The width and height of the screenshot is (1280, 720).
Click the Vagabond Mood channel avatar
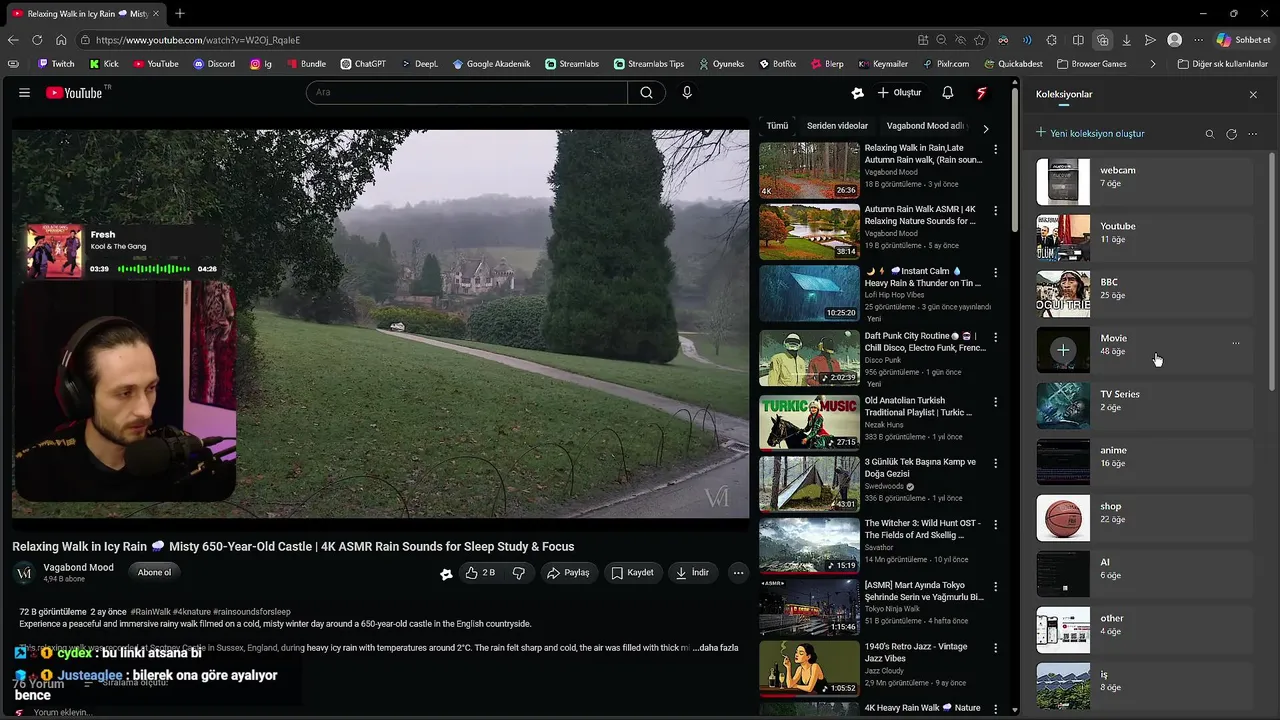point(24,573)
